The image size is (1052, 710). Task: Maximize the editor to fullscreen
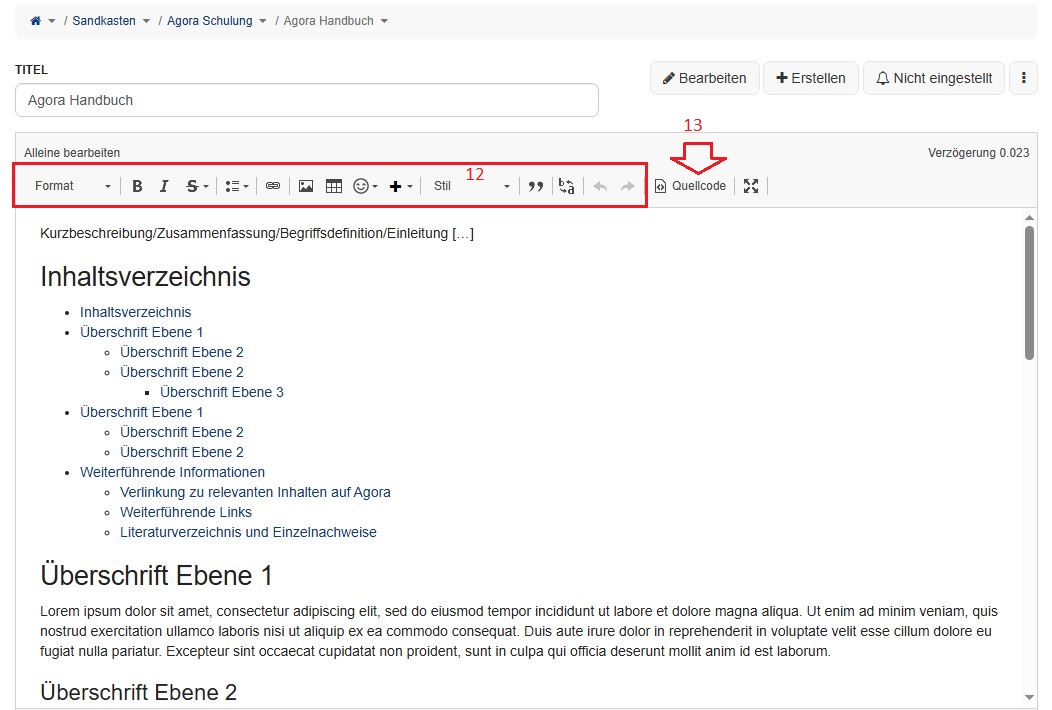tap(751, 186)
